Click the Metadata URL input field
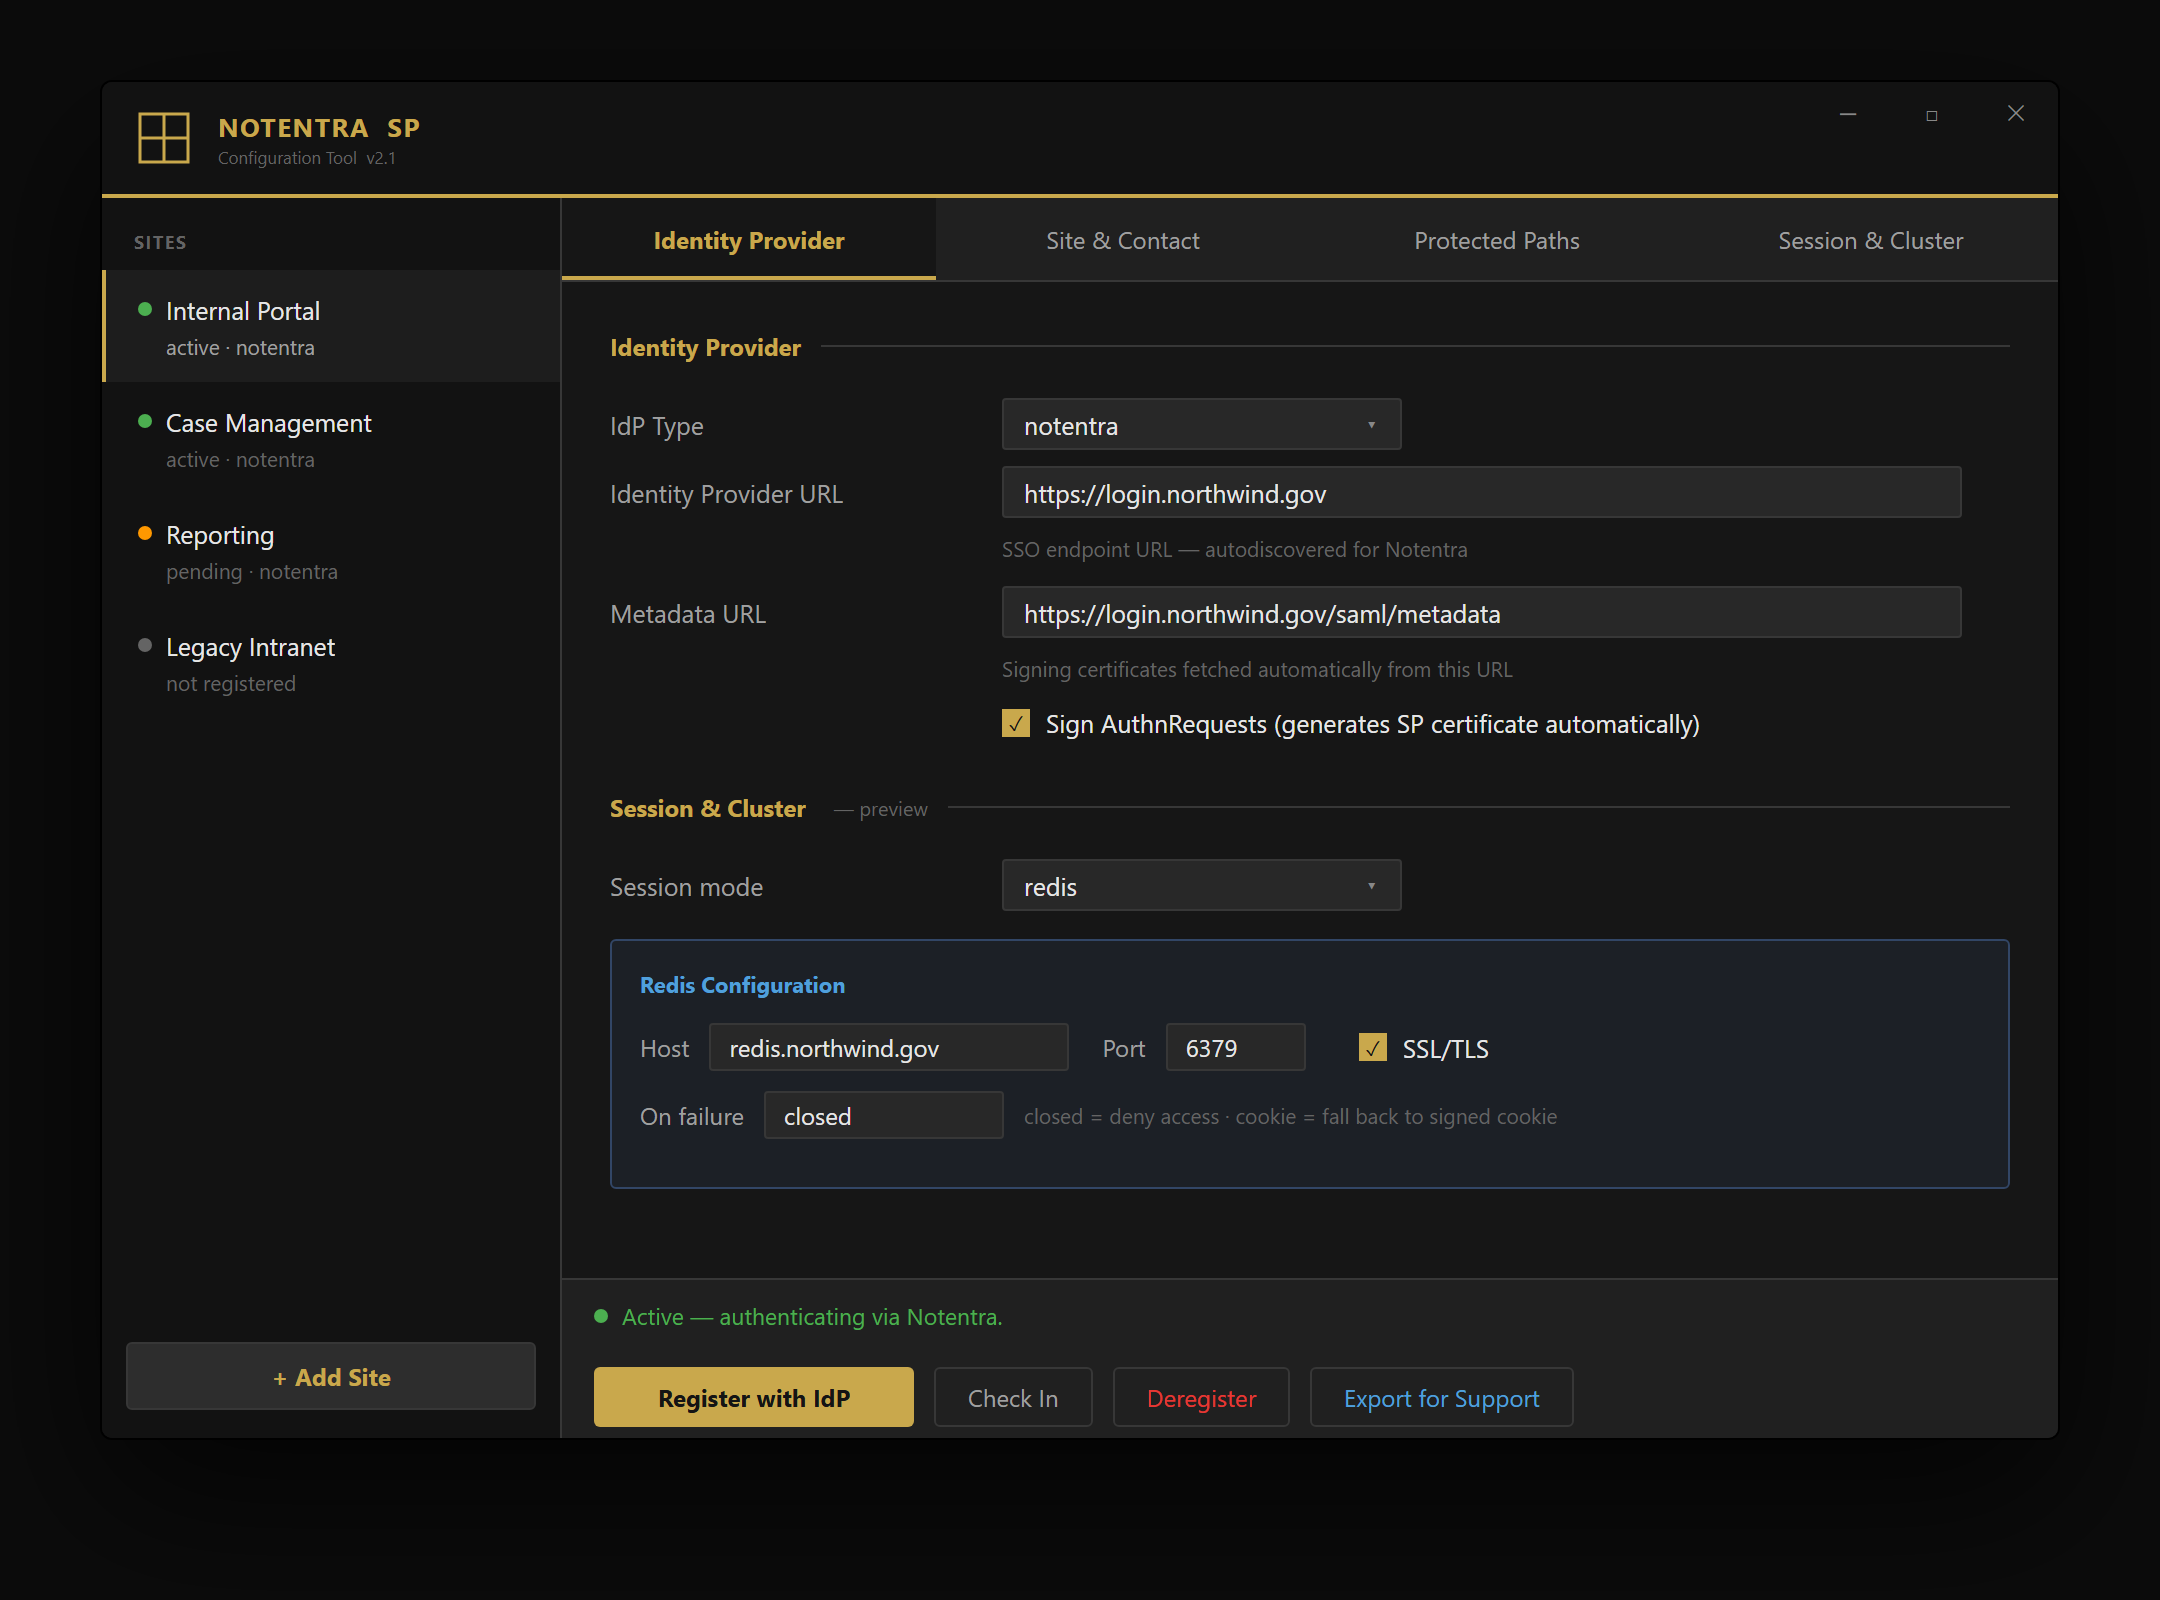The image size is (2160, 1600). point(1482,613)
